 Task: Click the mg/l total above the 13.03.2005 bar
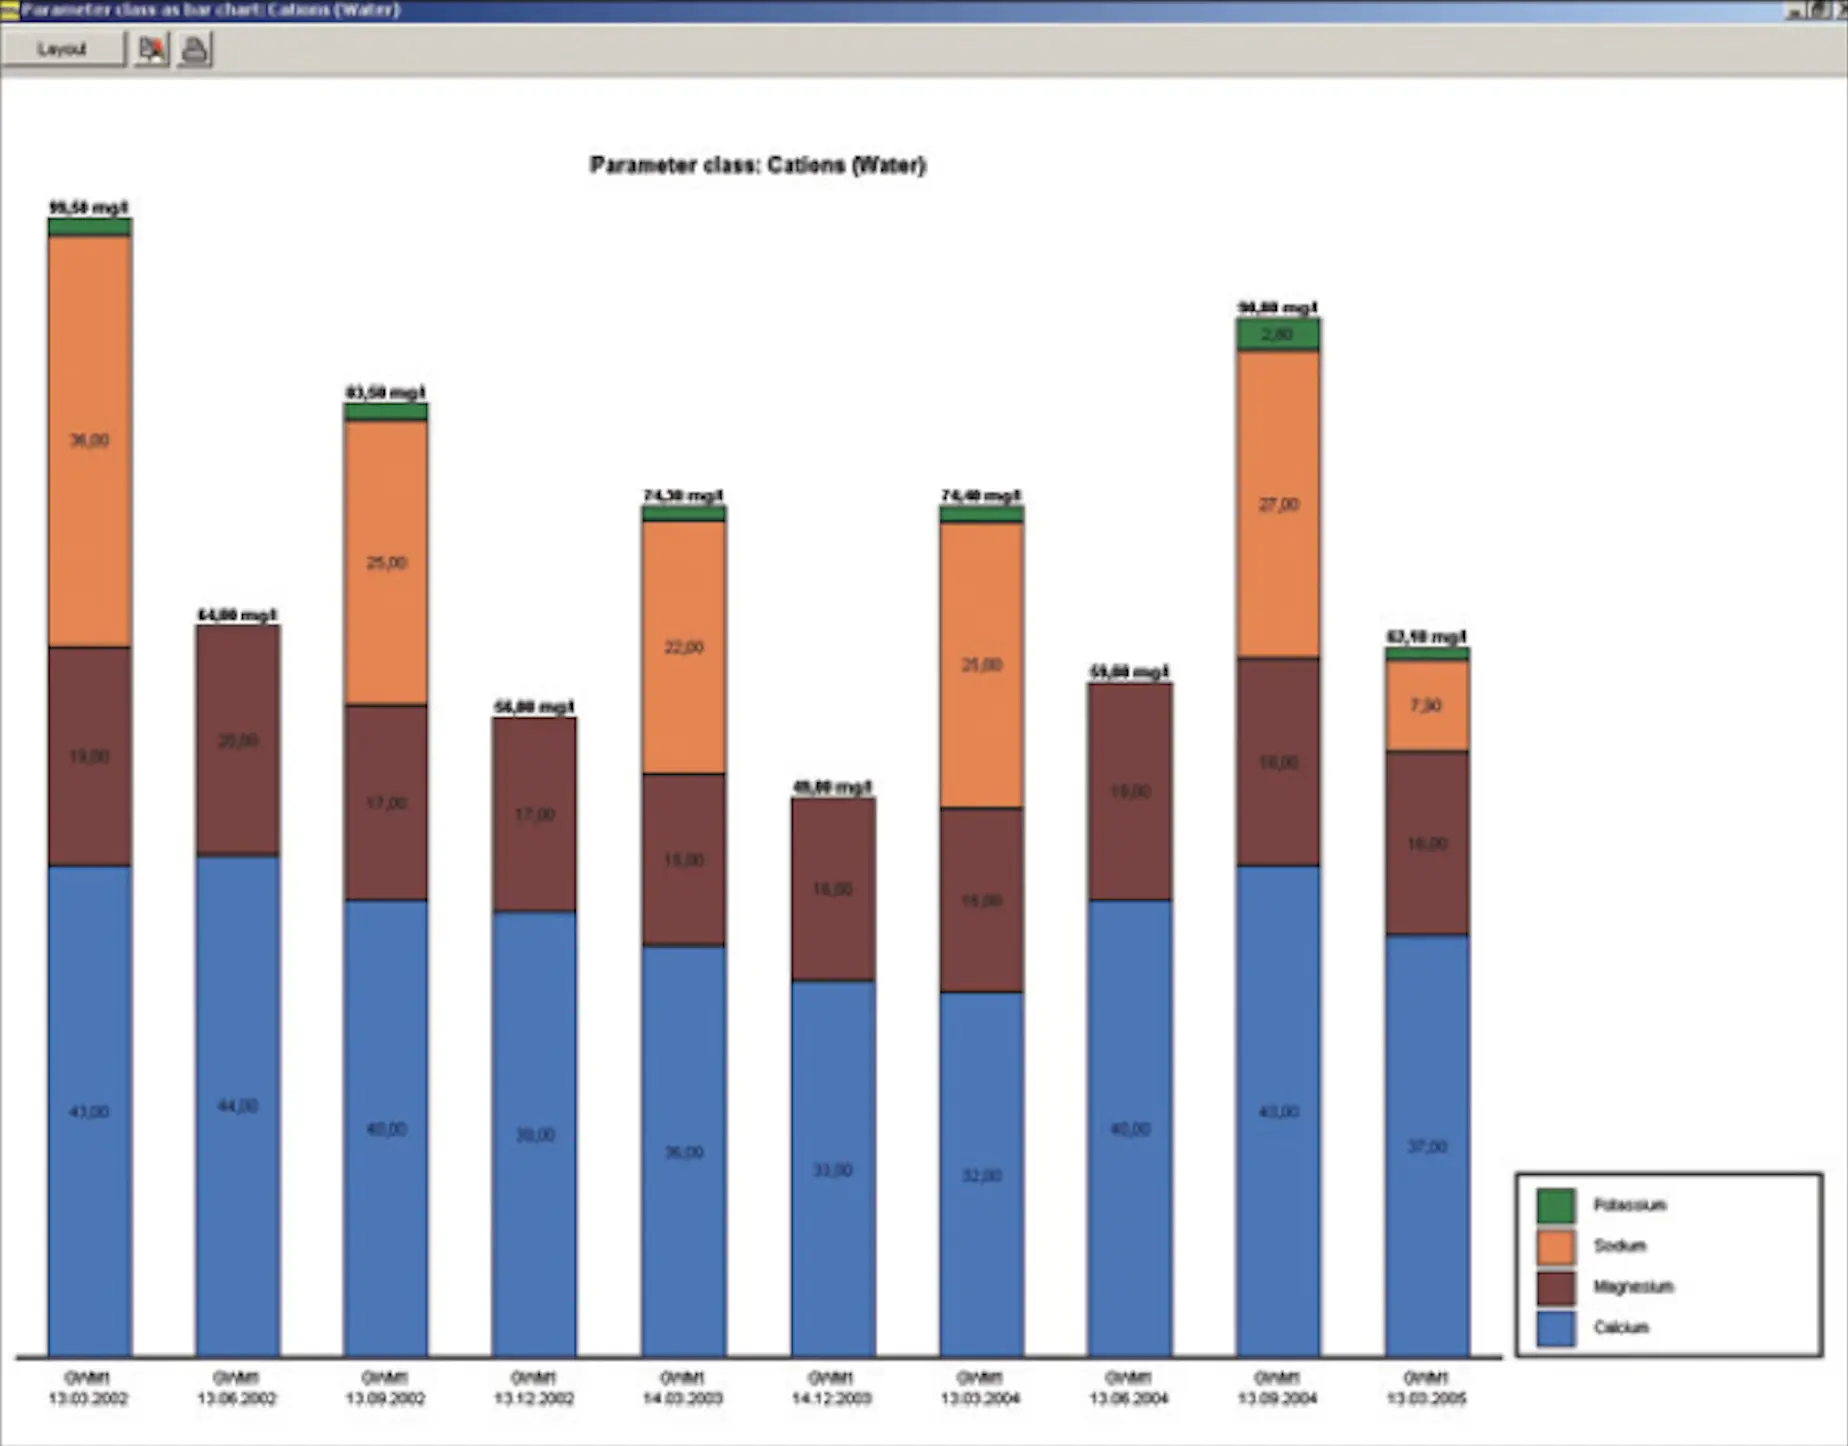(x=1427, y=637)
